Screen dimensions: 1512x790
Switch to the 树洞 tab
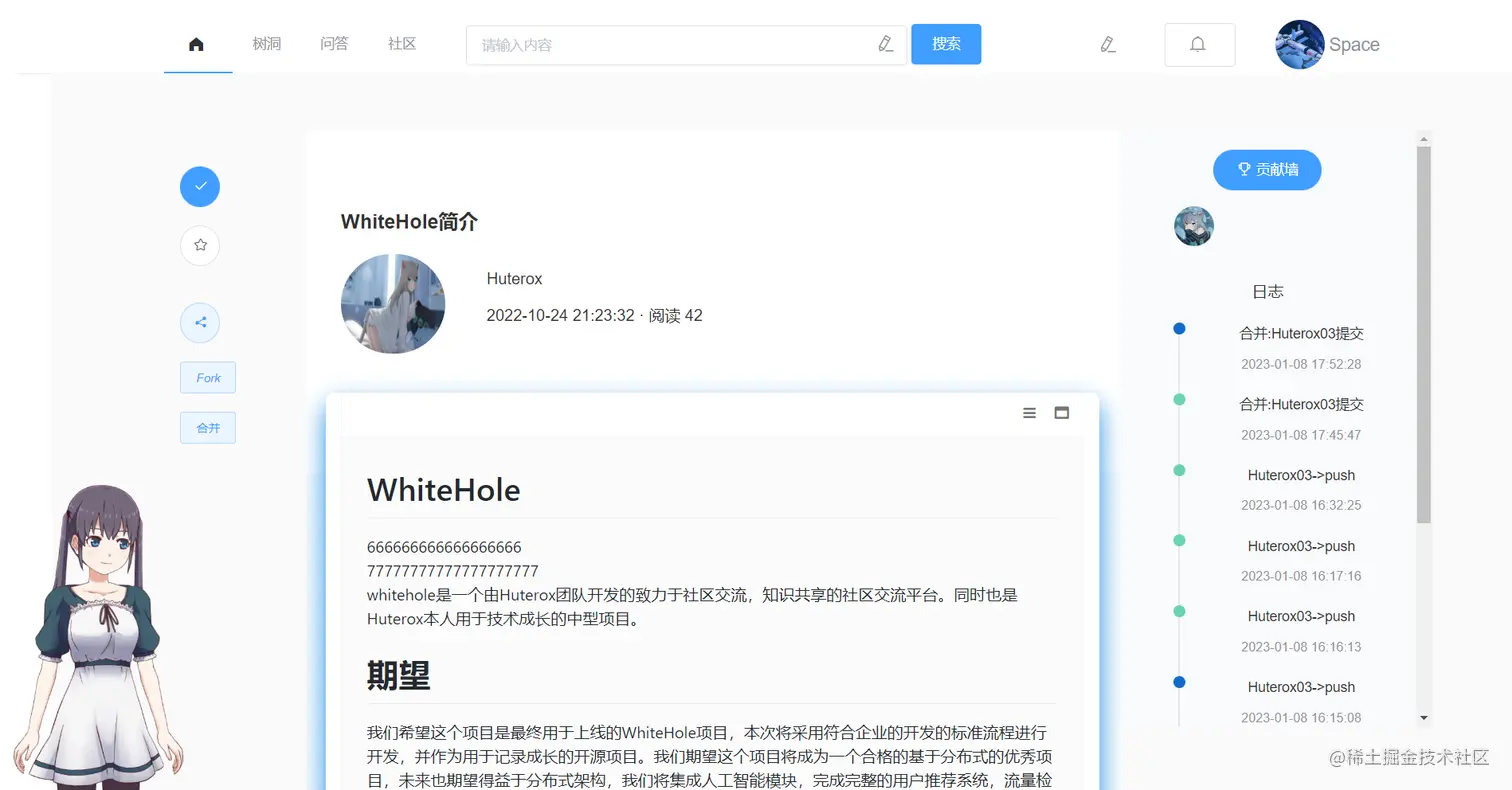(x=266, y=44)
